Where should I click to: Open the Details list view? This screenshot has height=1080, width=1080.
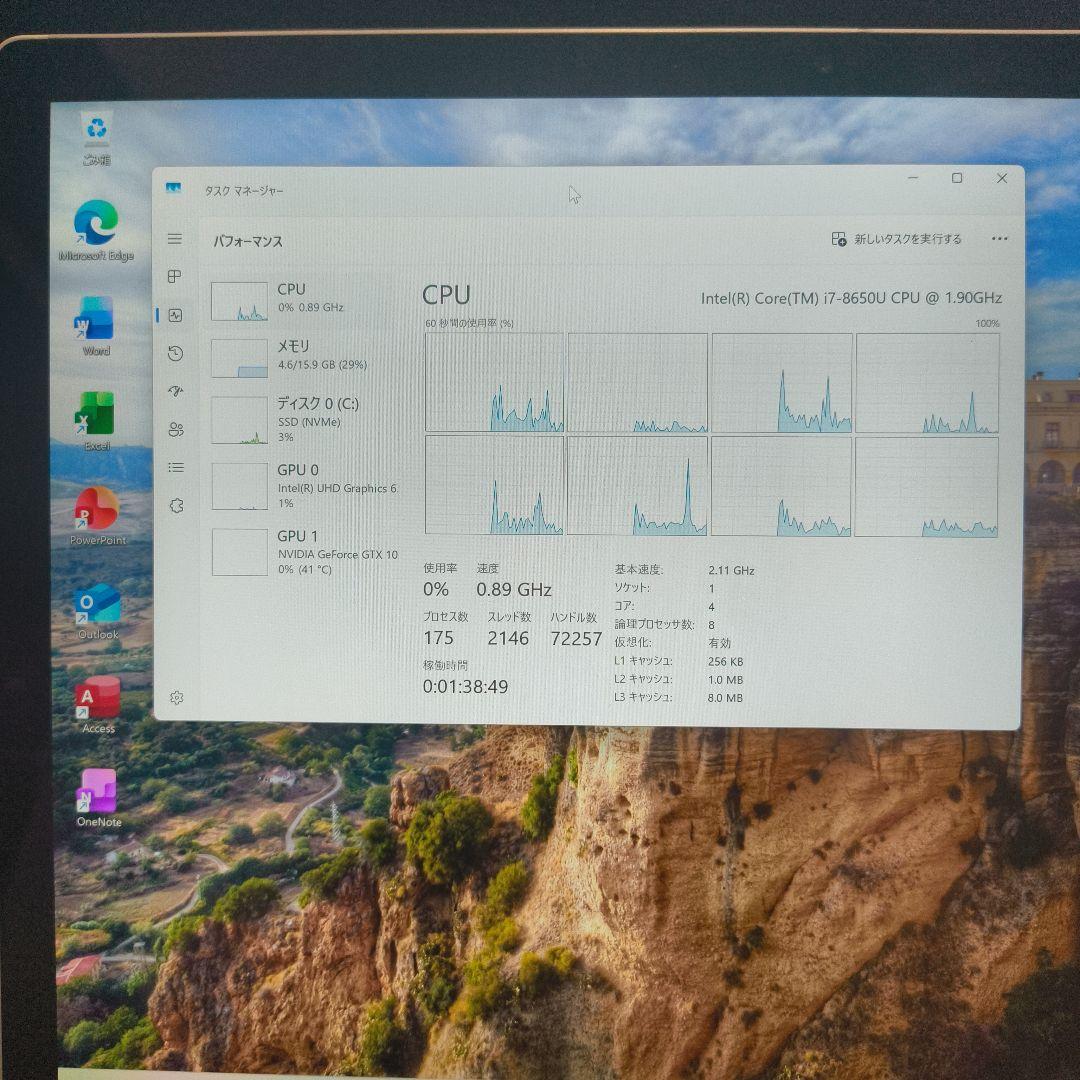175,467
